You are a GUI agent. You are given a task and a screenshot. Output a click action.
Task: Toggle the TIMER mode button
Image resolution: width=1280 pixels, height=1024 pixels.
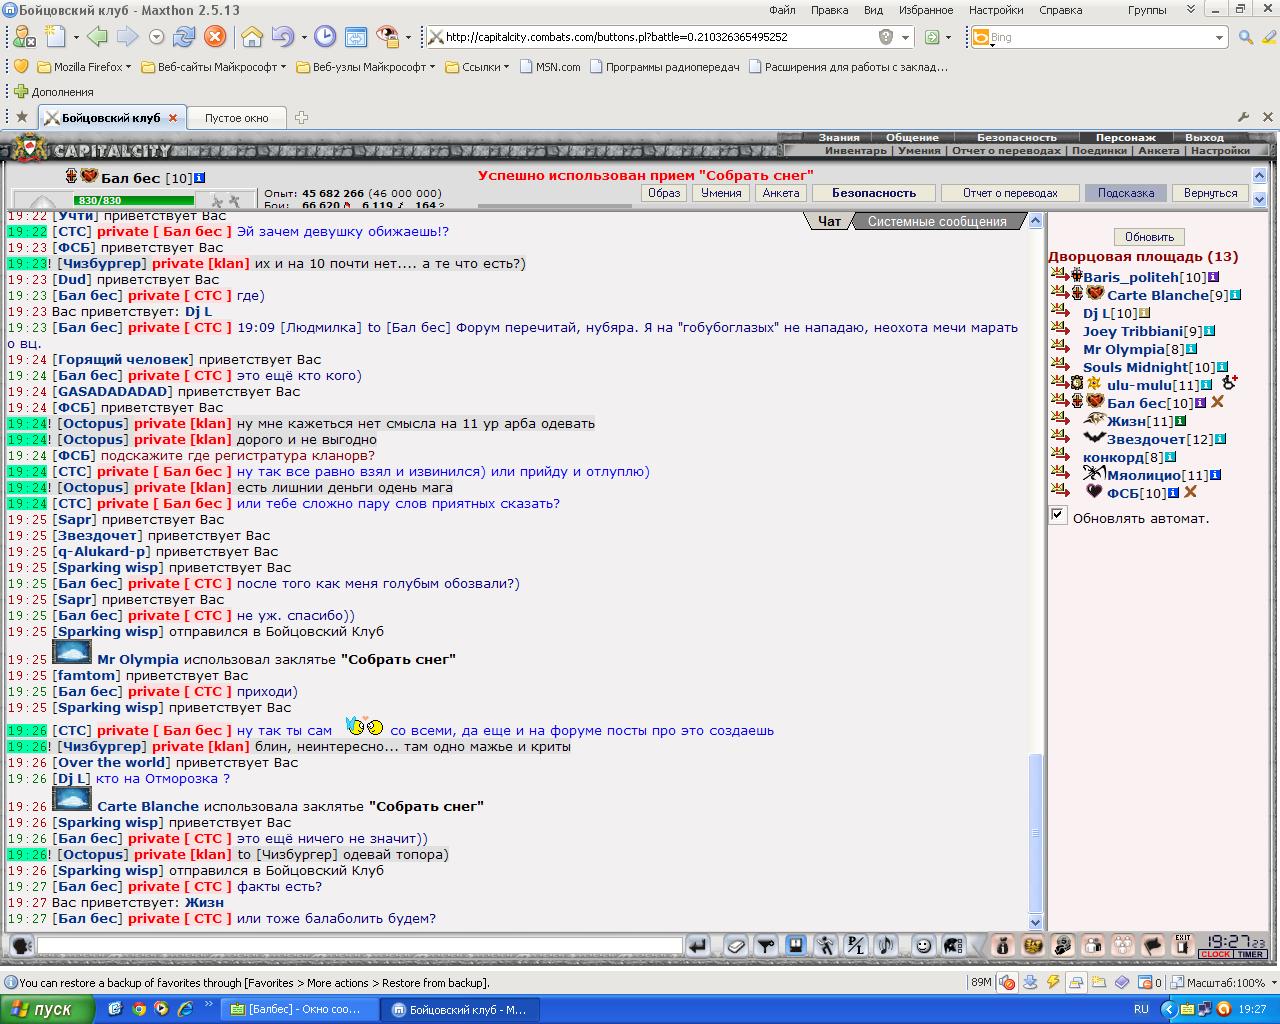[1250, 955]
